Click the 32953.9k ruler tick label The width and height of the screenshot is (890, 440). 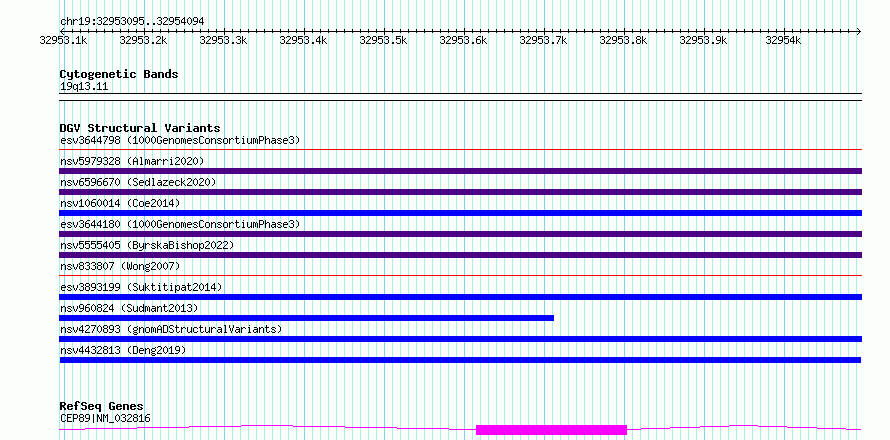[704, 40]
